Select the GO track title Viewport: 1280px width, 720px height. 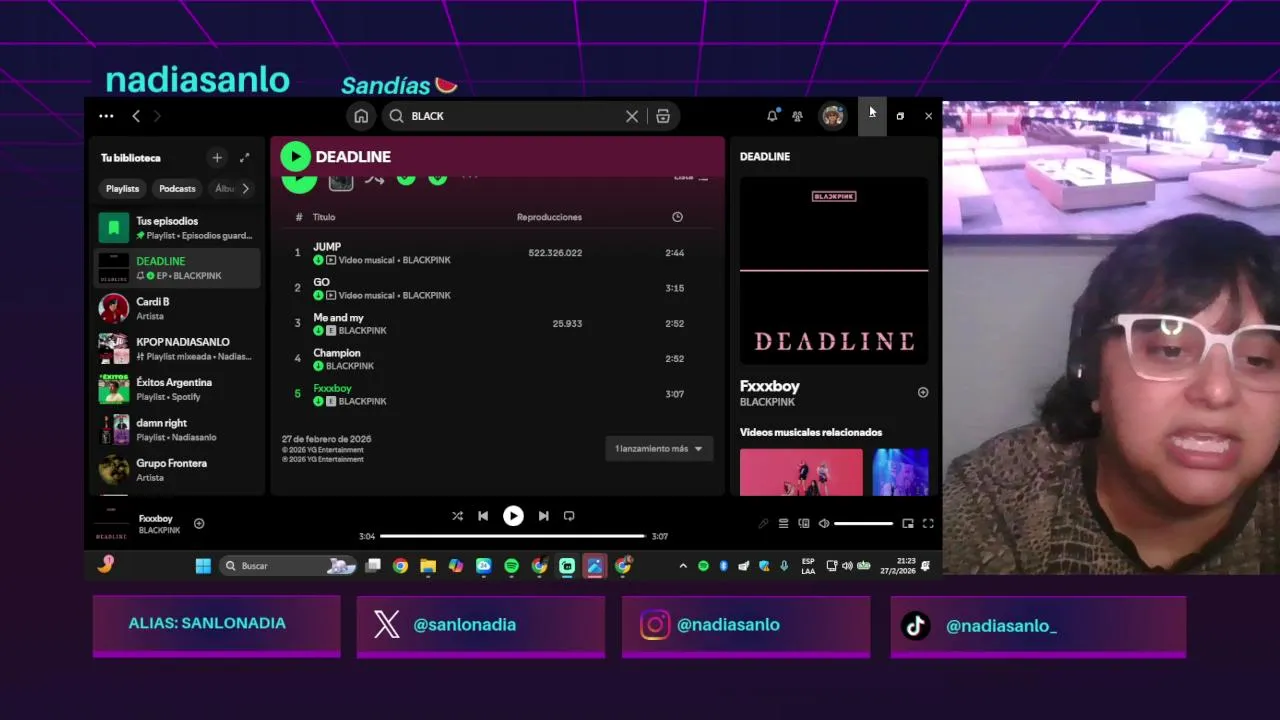pos(321,282)
